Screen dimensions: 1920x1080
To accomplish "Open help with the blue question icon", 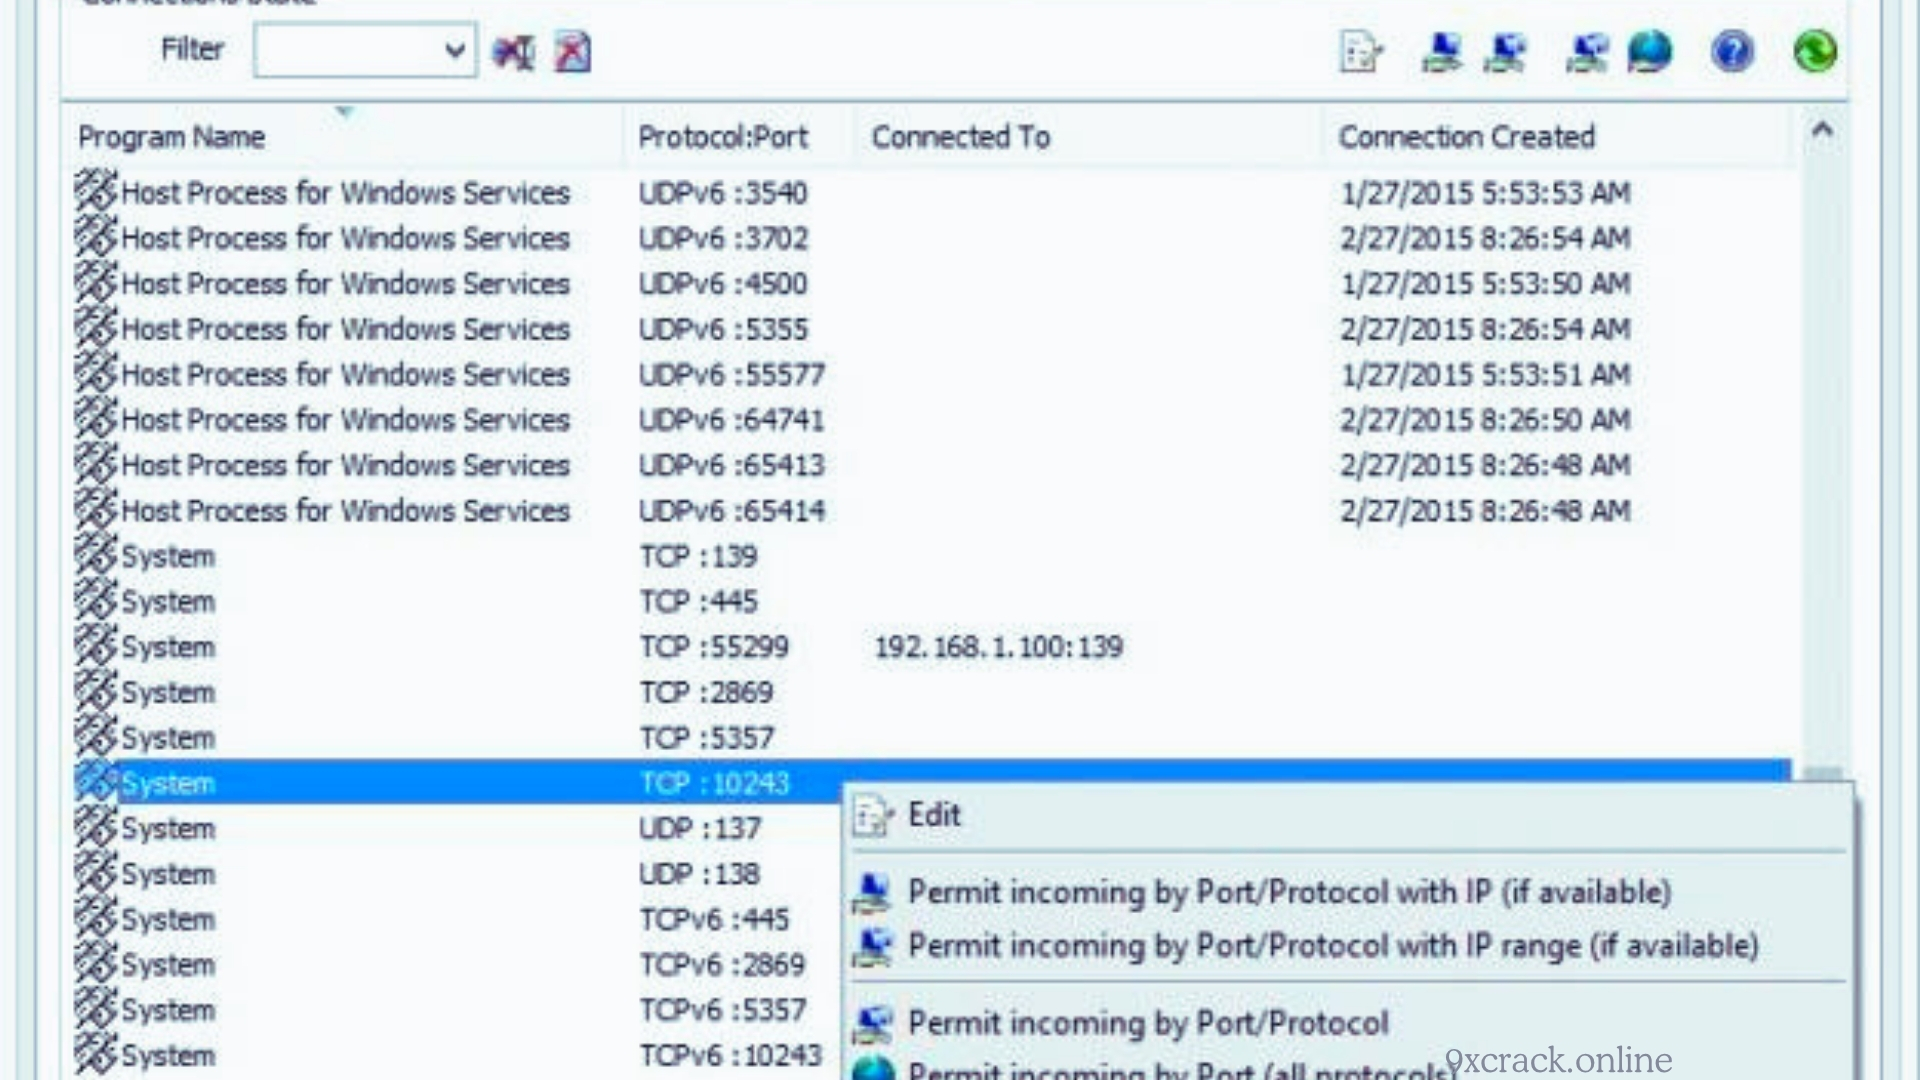I will 1732,52.
